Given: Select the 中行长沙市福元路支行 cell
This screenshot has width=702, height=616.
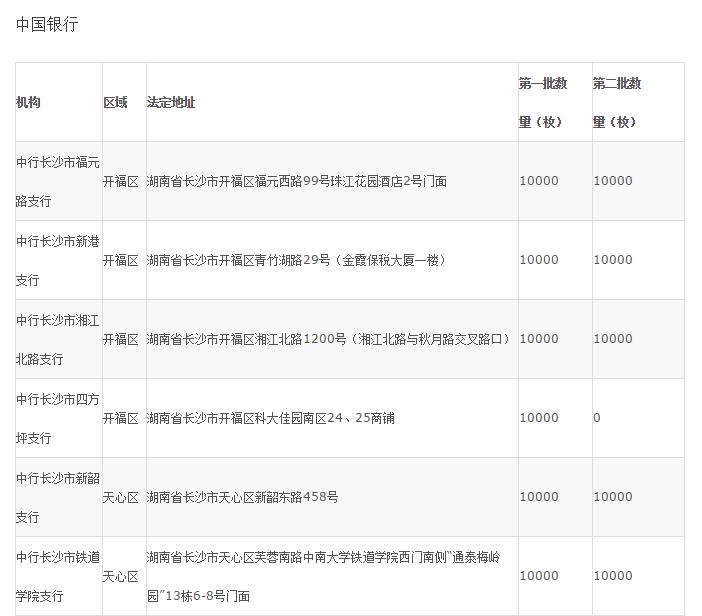Looking at the screenshot, I should pyautogui.click(x=58, y=181).
